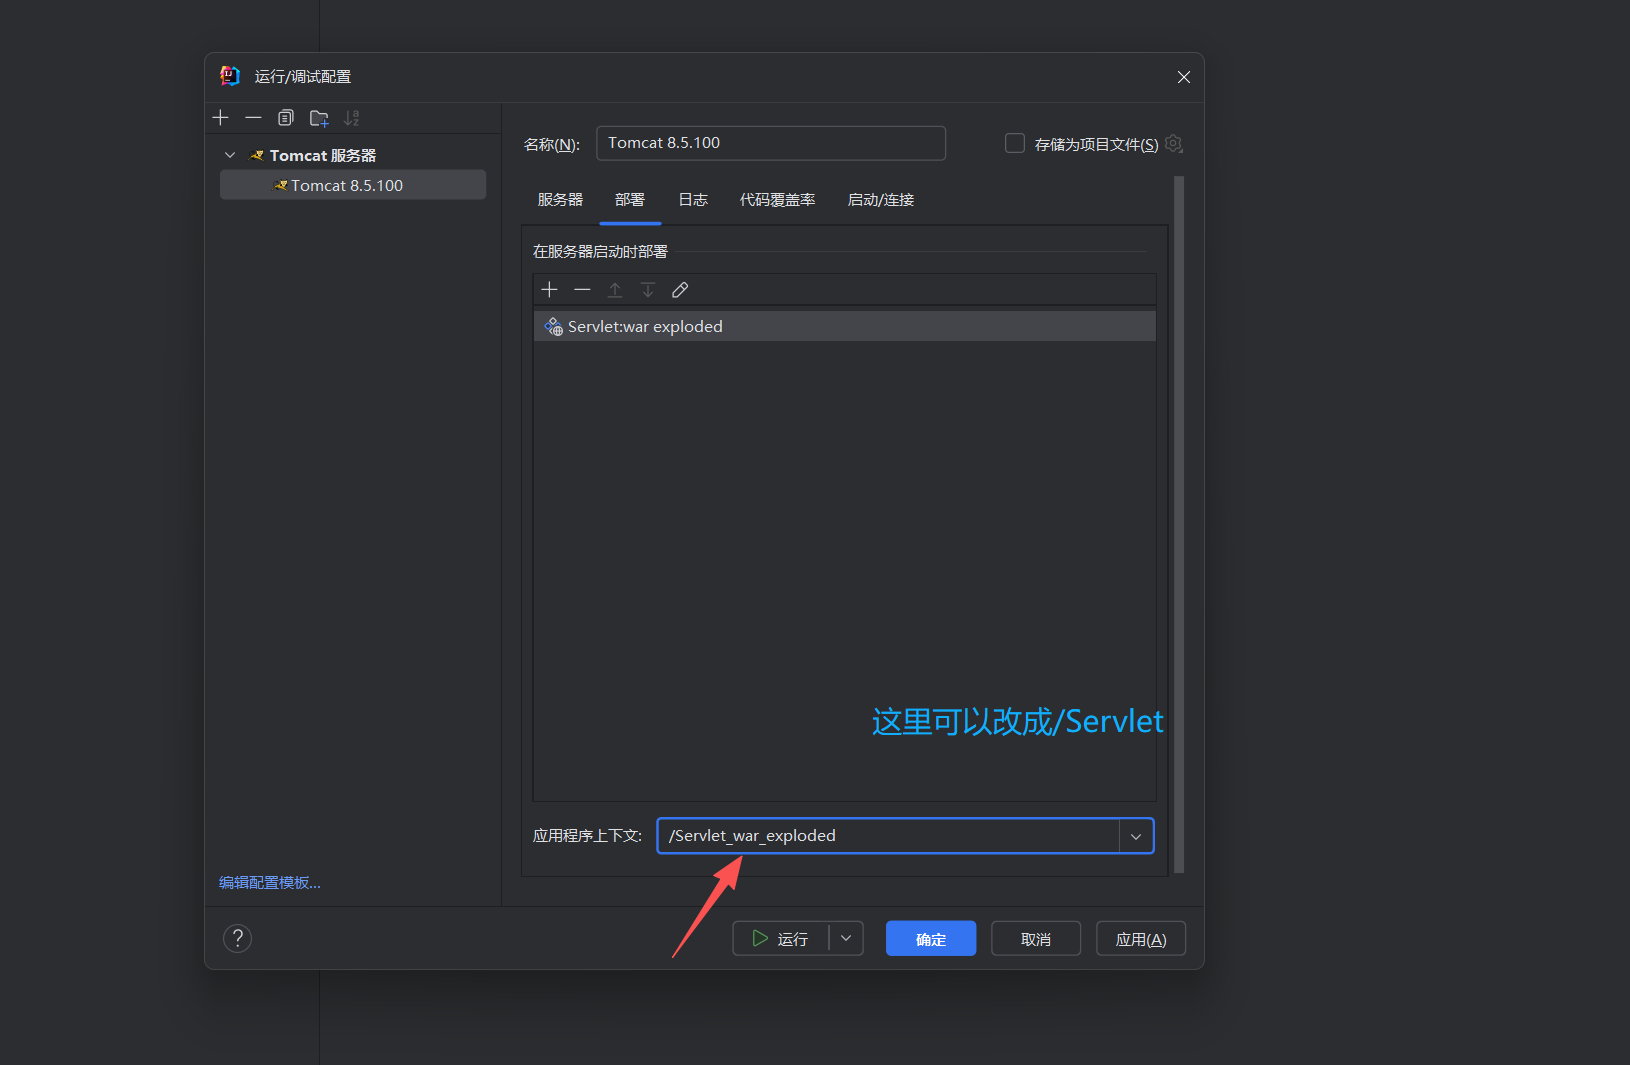Edit the selected artifact with pencil icon

point(680,290)
